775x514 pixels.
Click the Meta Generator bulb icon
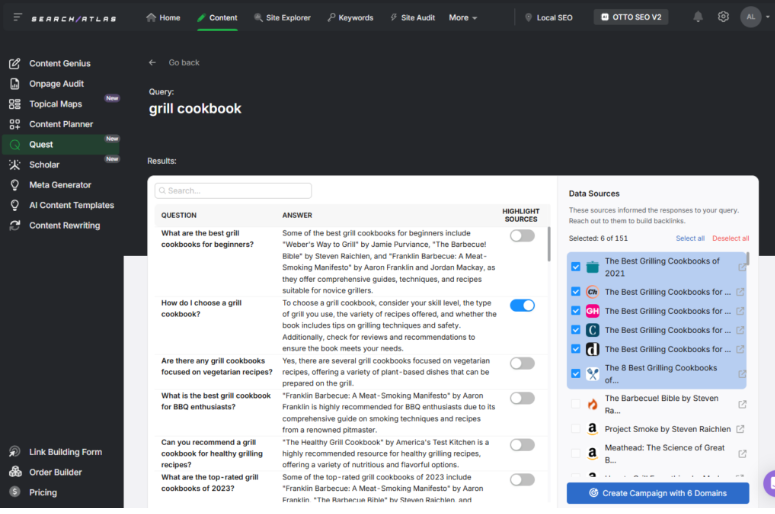(15, 185)
